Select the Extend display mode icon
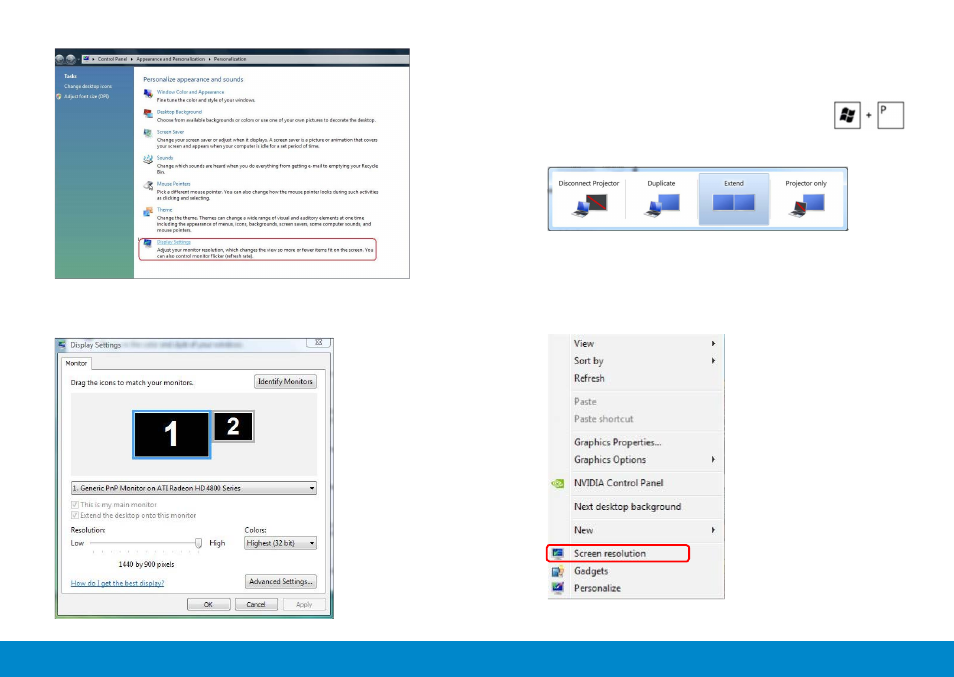Screen dimensions: 954x677 [x=733, y=203]
